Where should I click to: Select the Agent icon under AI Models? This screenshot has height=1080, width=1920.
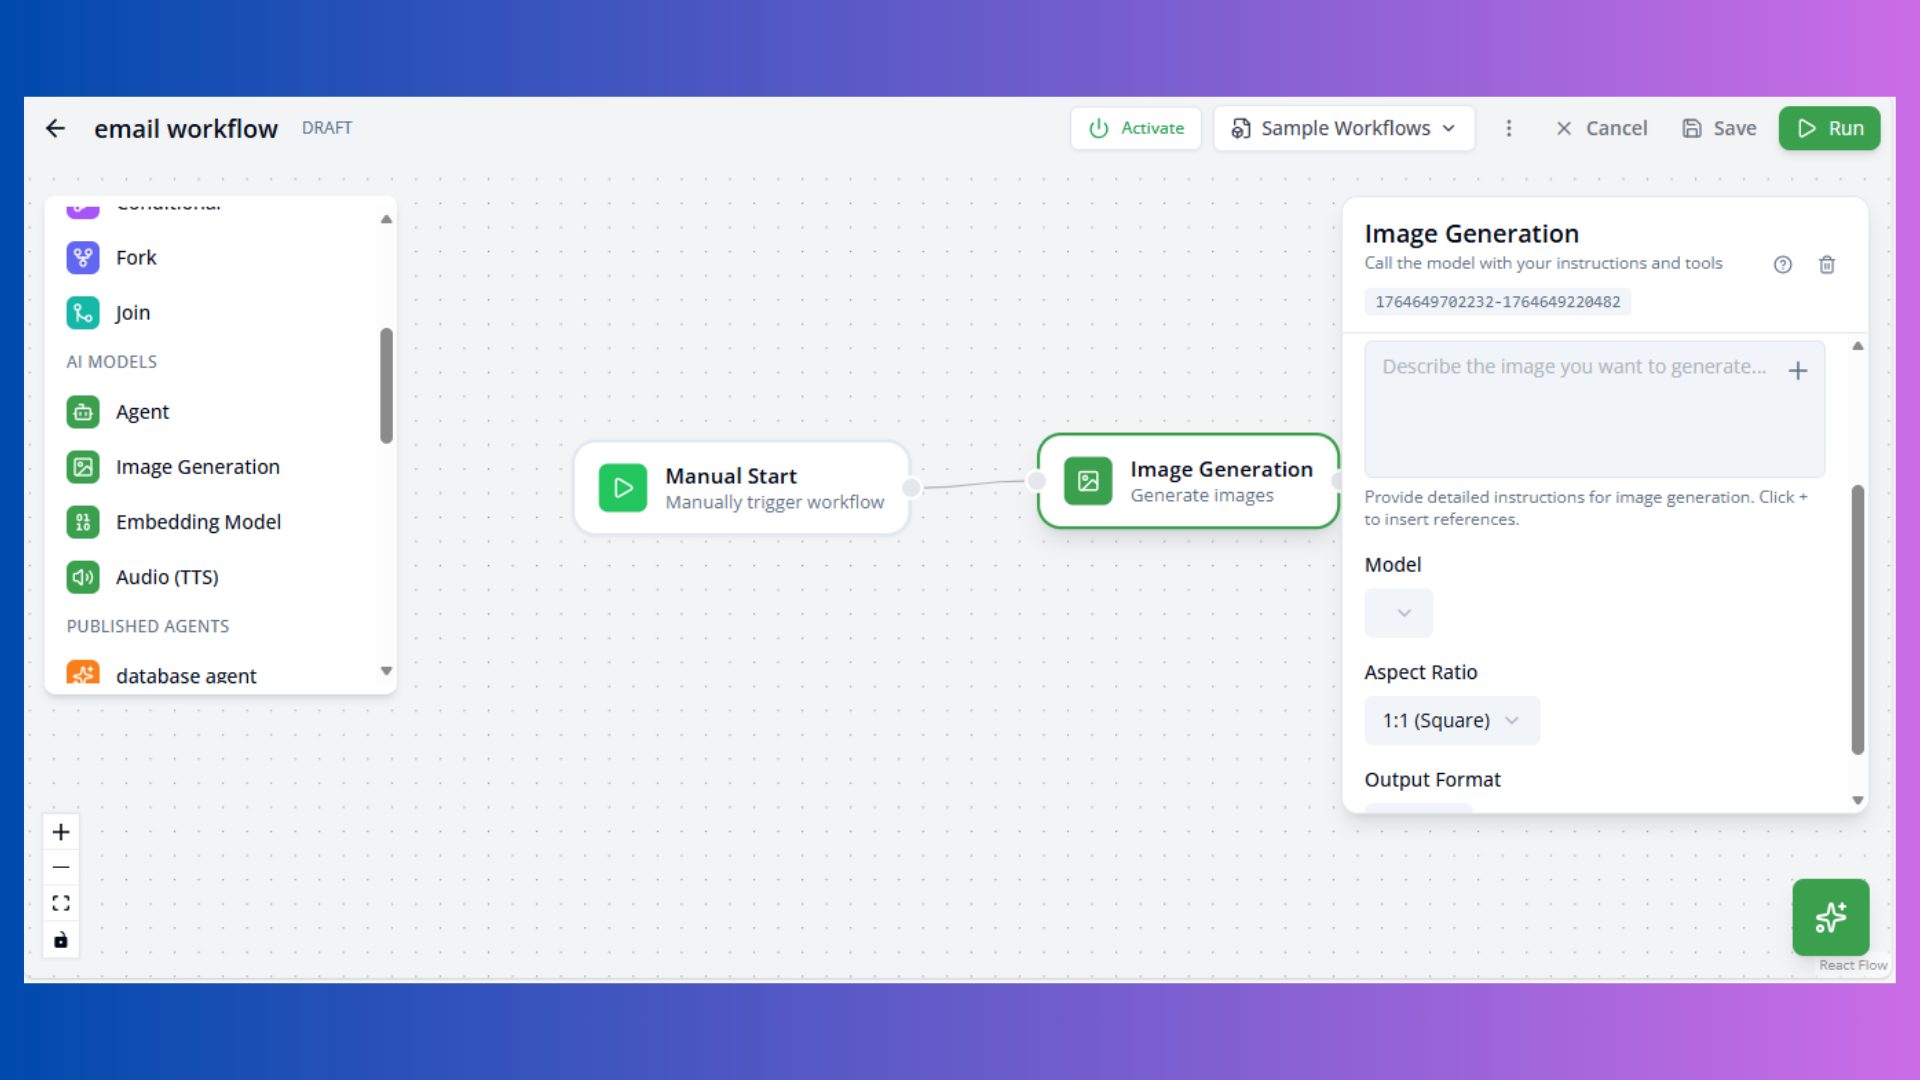click(83, 412)
